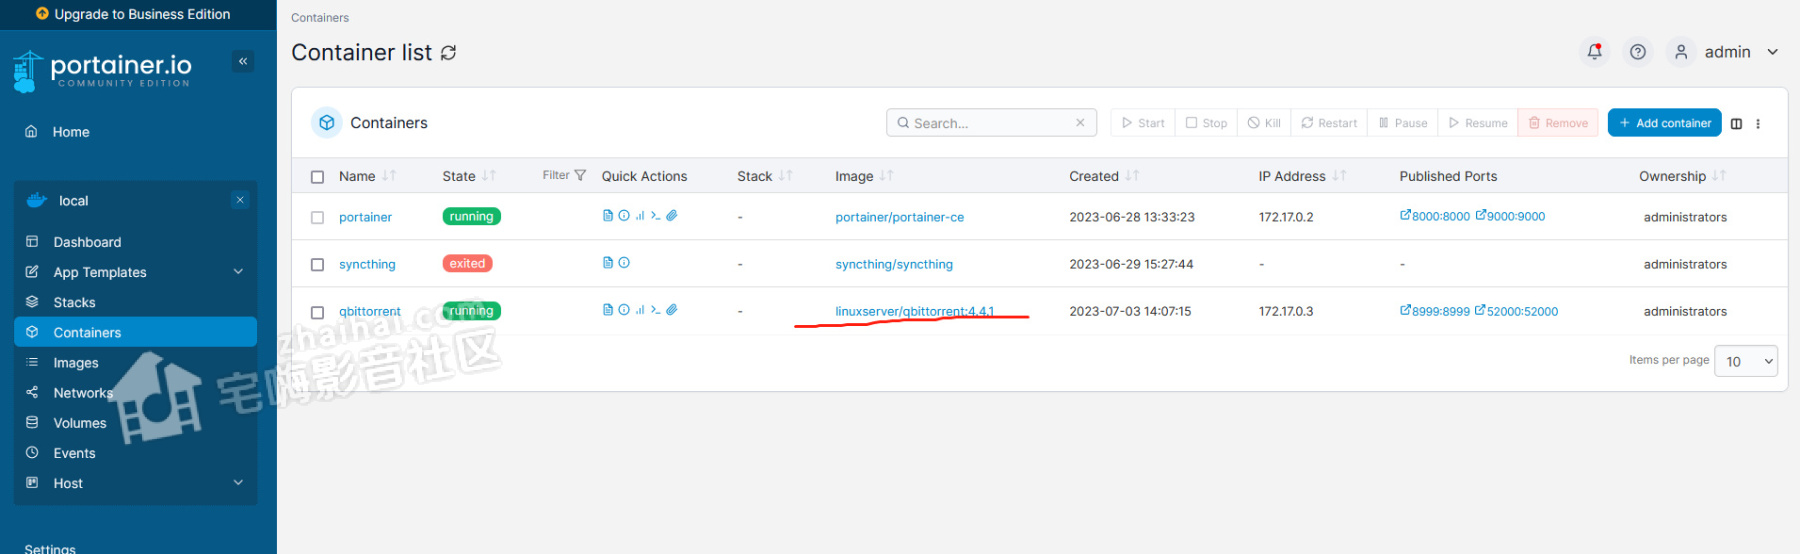Sort containers by Created date

[1104, 176]
